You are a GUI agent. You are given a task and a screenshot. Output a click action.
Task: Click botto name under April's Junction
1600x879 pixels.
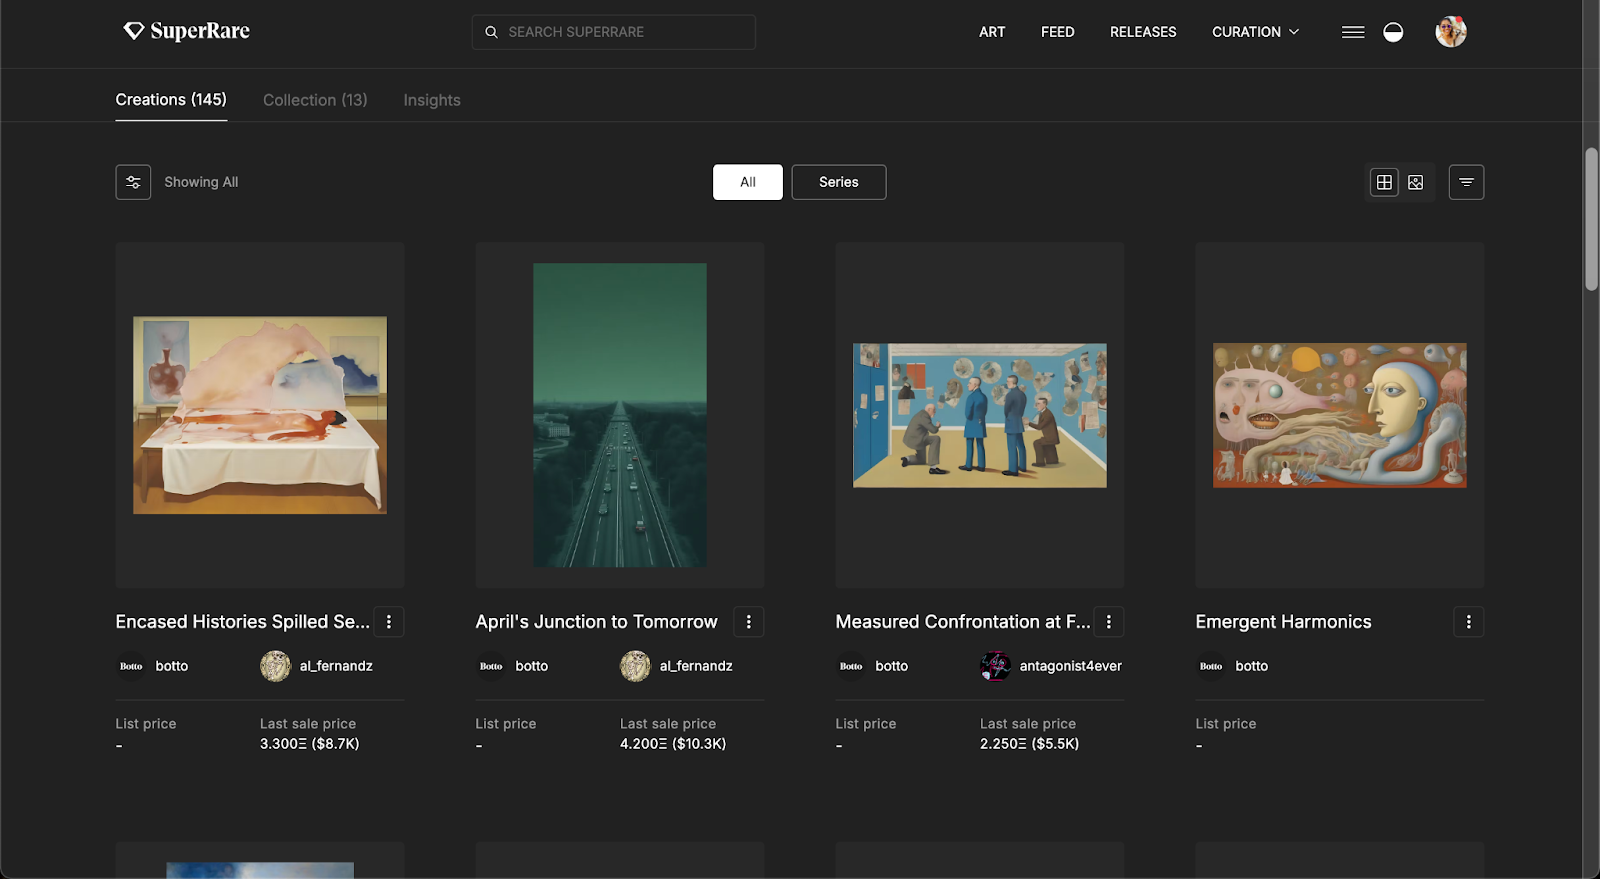(x=532, y=666)
